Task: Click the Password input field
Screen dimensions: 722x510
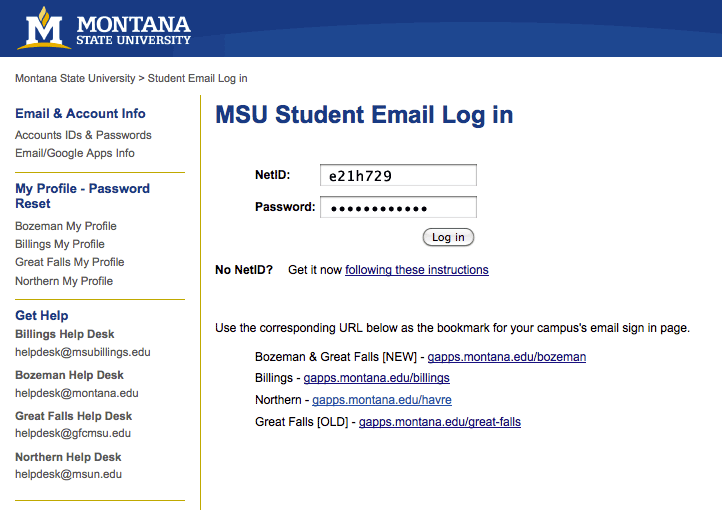Action: [x=398, y=208]
